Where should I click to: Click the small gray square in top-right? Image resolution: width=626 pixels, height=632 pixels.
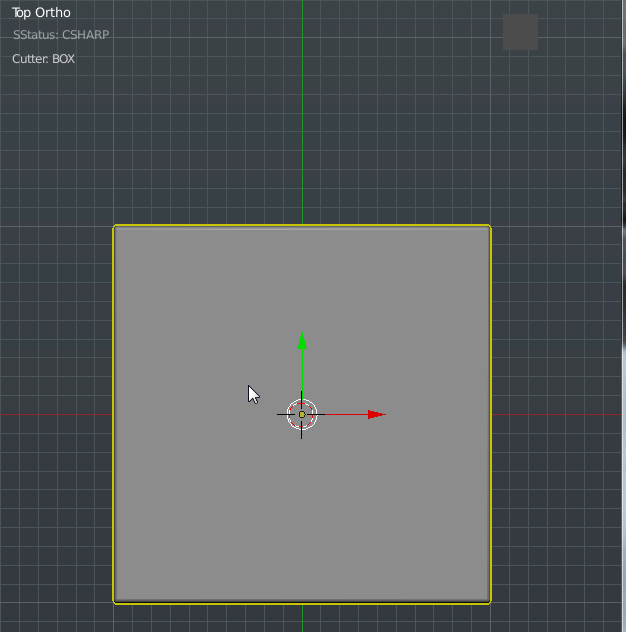[x=520, y=32]
